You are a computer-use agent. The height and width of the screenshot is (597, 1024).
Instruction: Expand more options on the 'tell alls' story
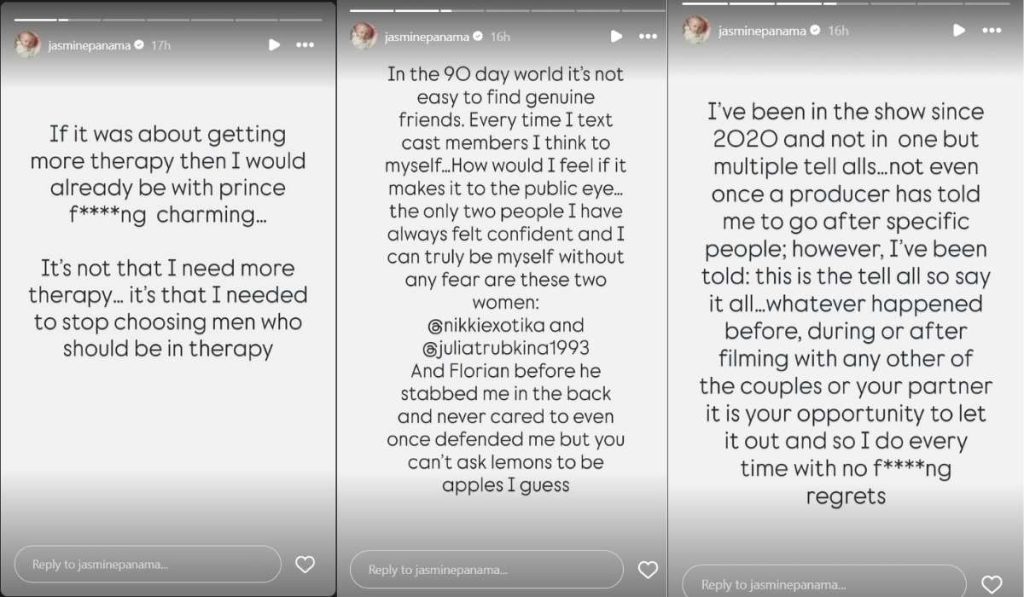click(991, 30)
